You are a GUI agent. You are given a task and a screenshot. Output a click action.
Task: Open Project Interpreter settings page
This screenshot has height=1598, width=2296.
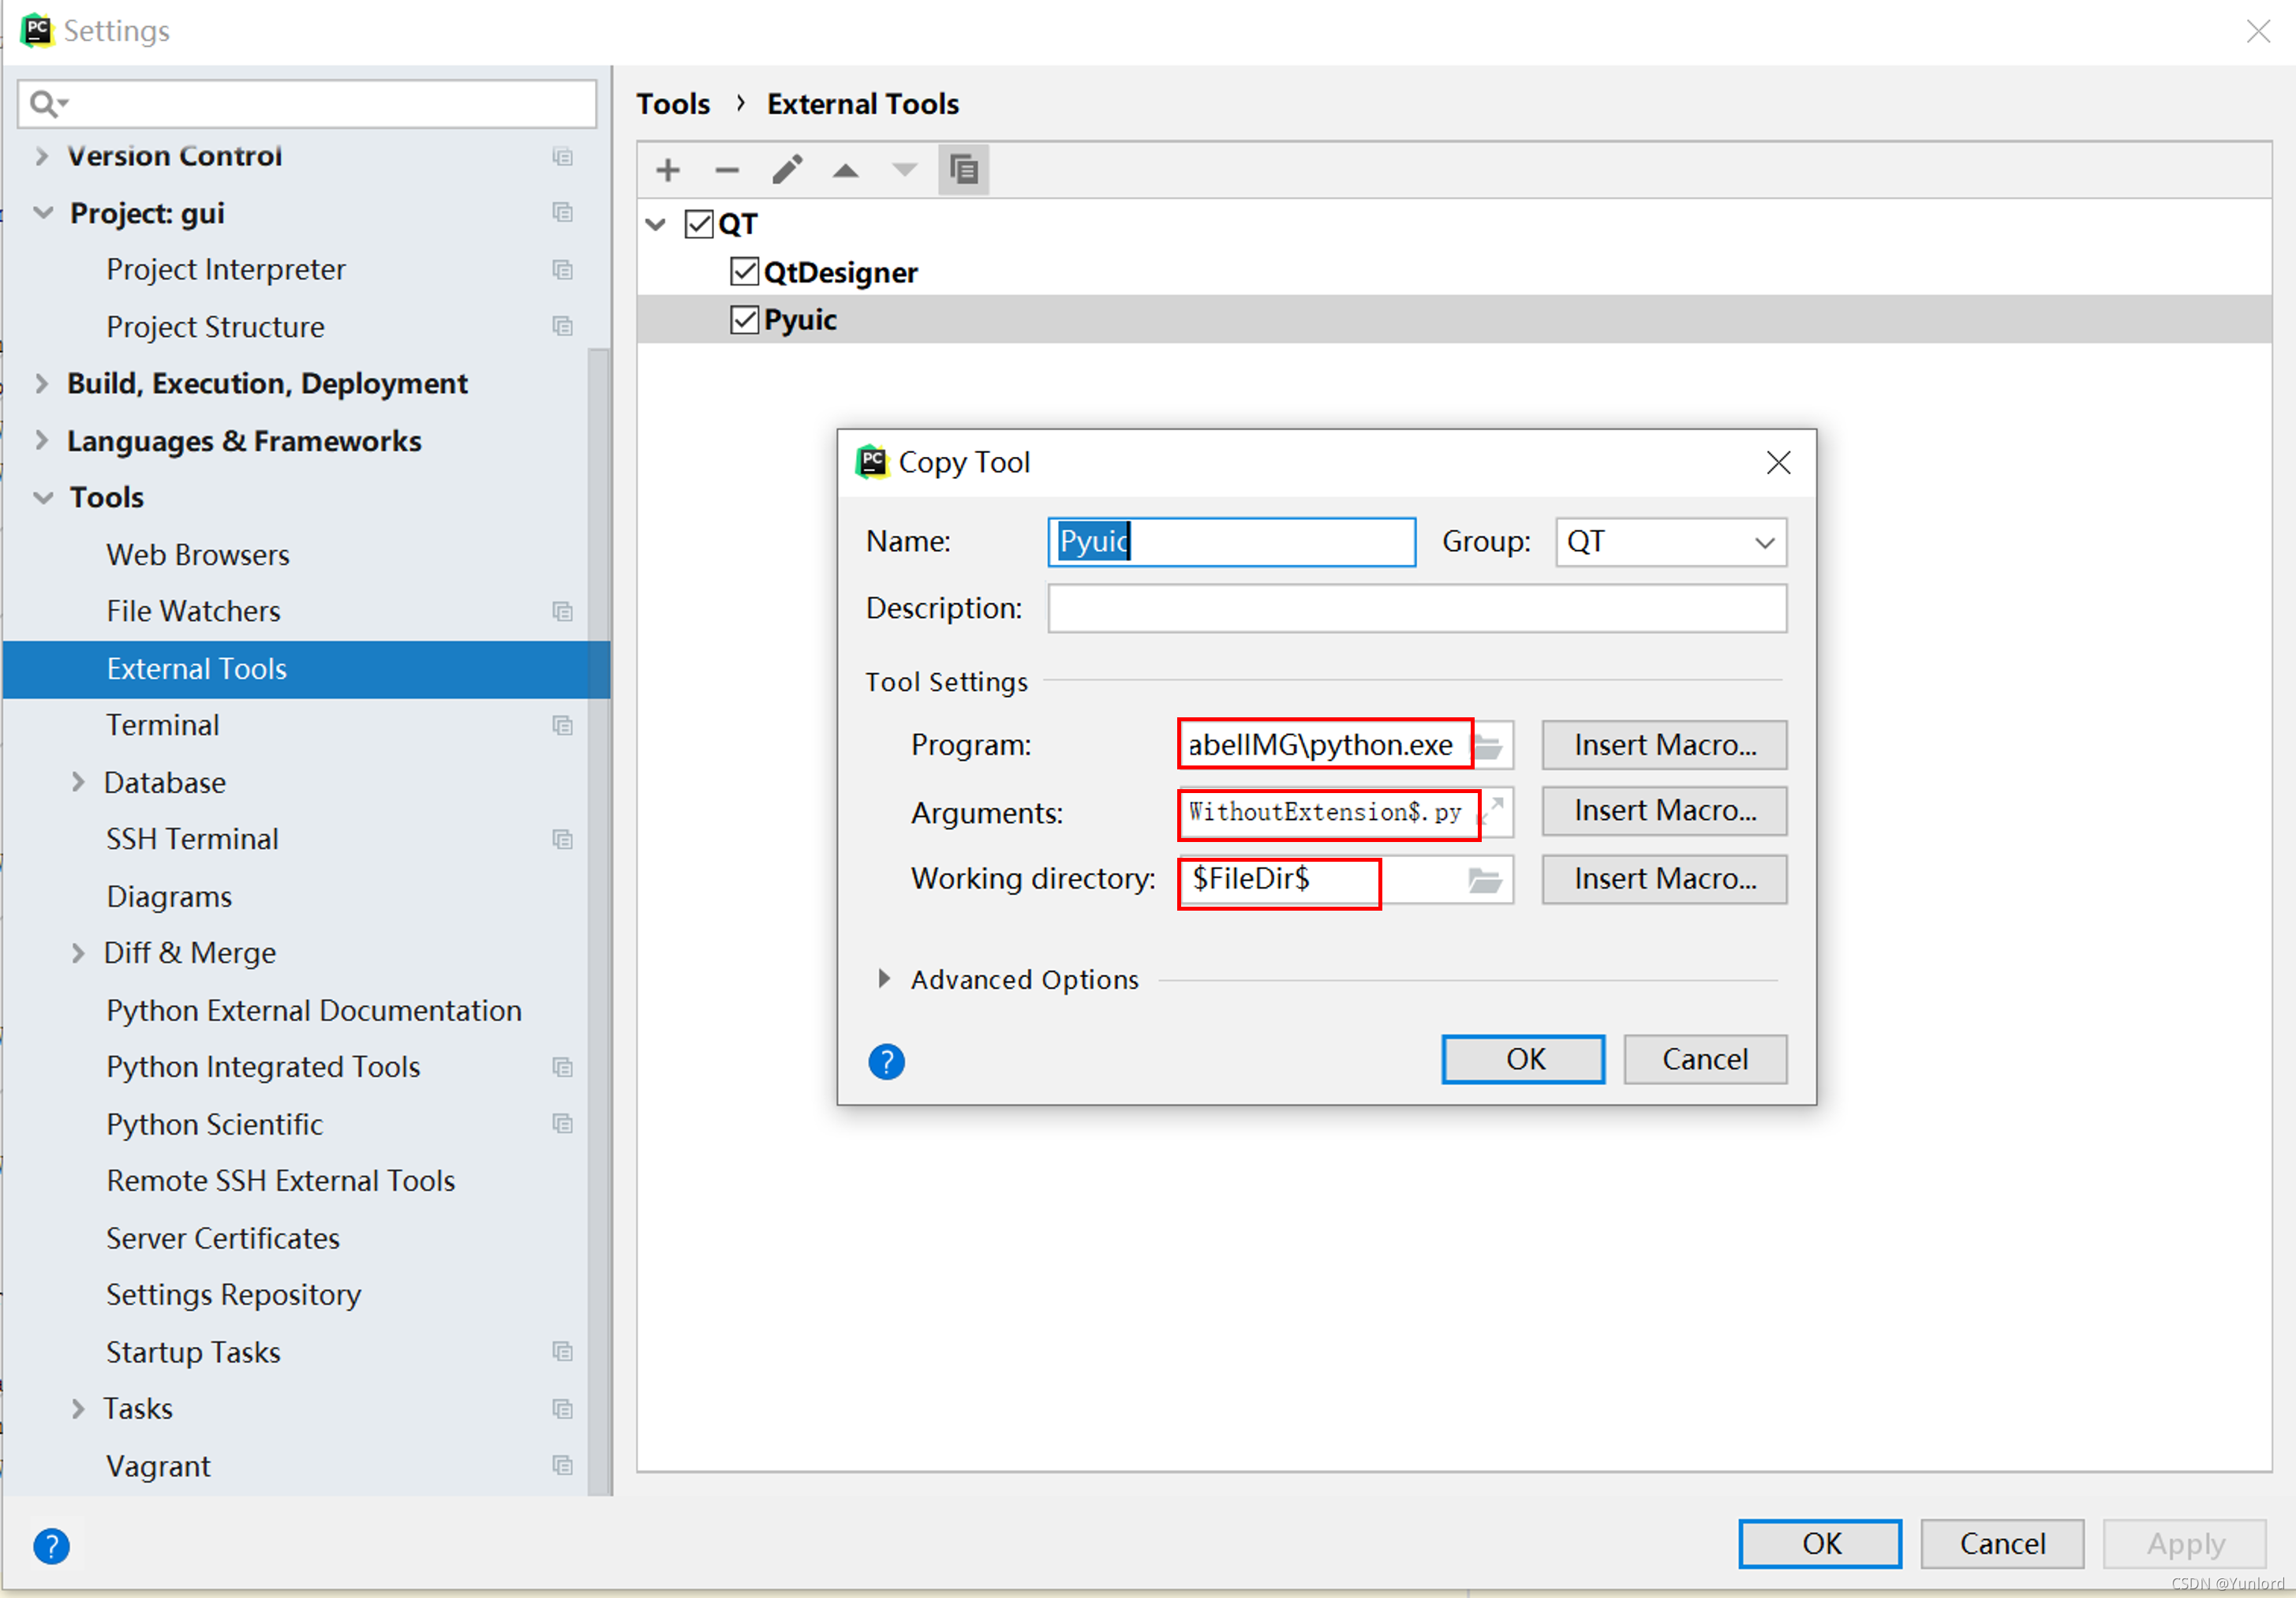[x=226, y=269]
